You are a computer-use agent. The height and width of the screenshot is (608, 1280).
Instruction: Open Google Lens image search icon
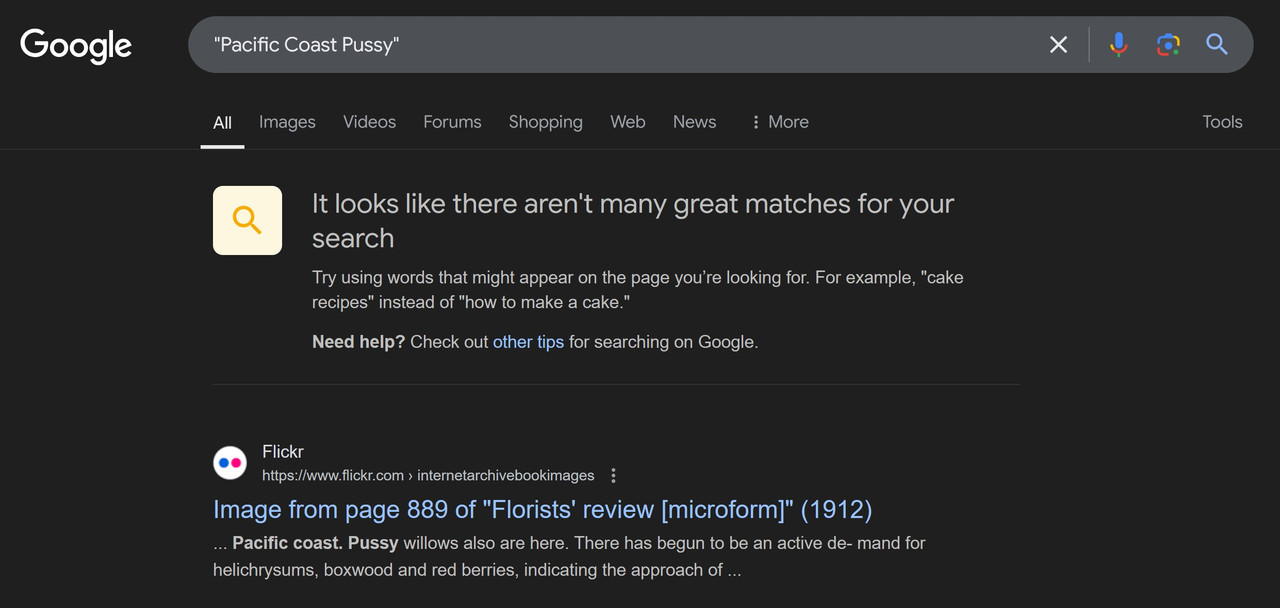tap(1168, 44)
